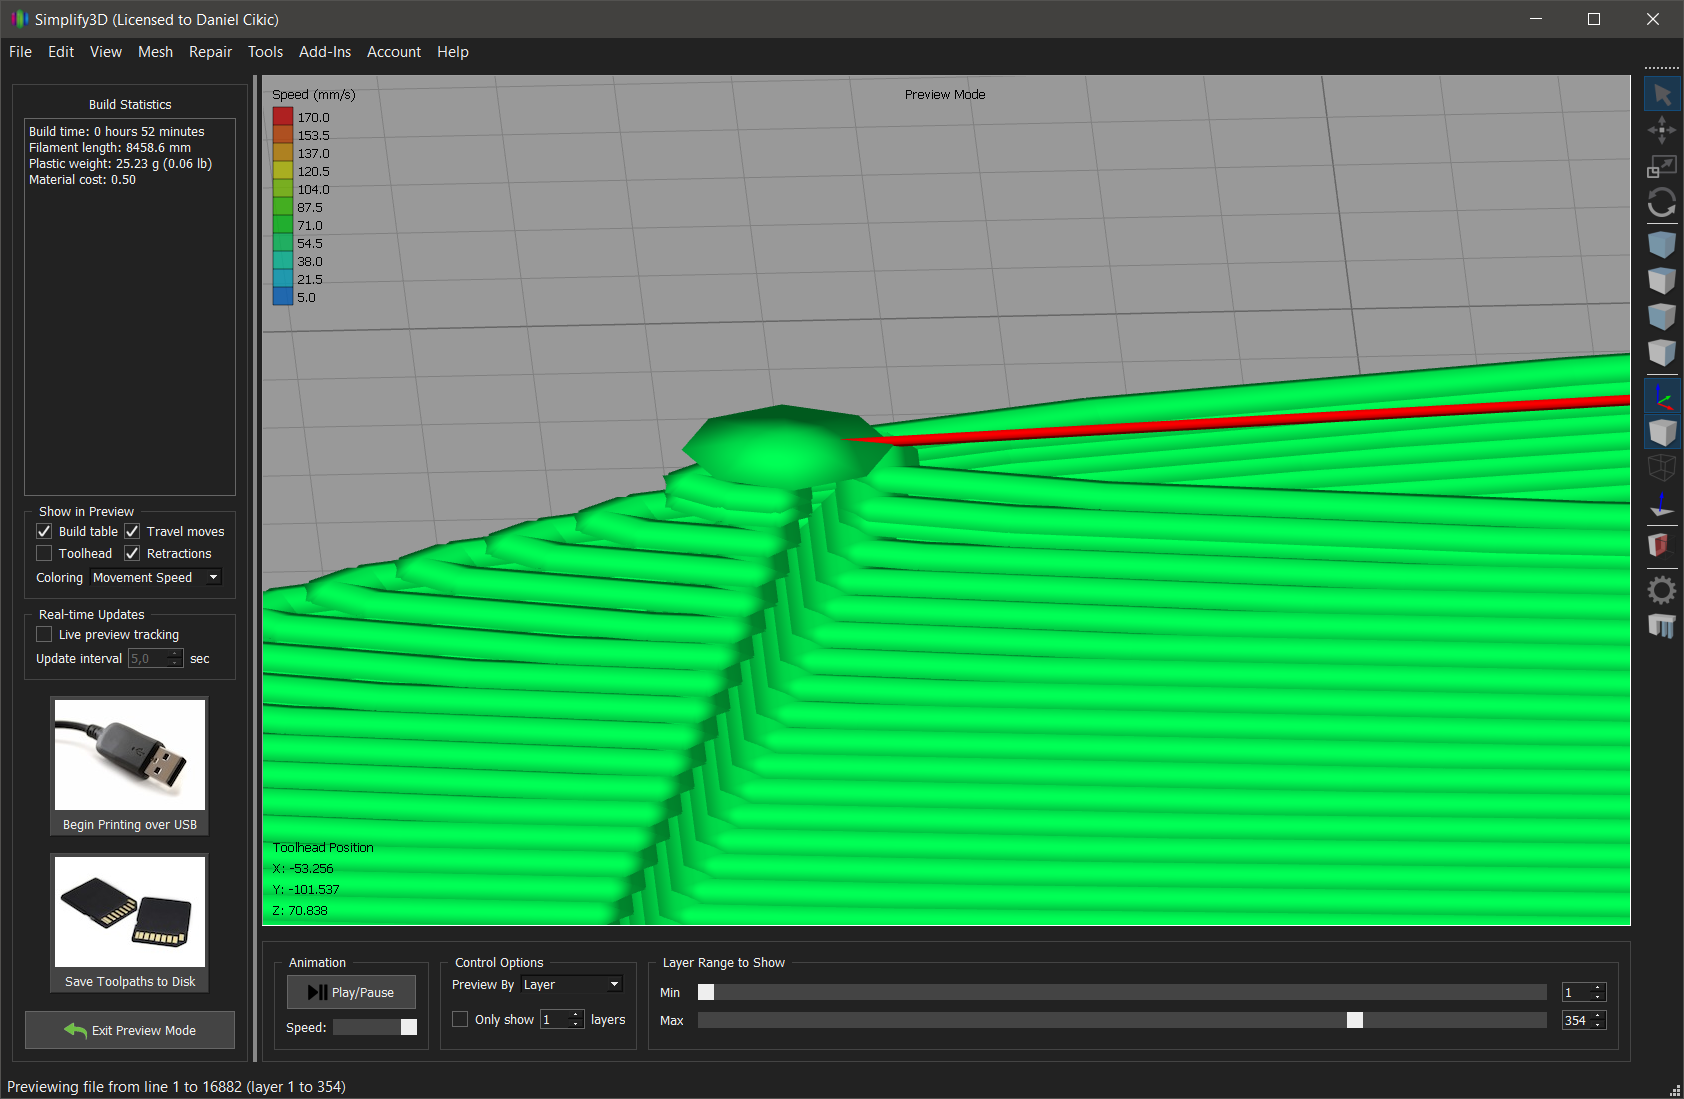Enable the Toolhead checkbox

pyautogui.click(x=44, y=553)
